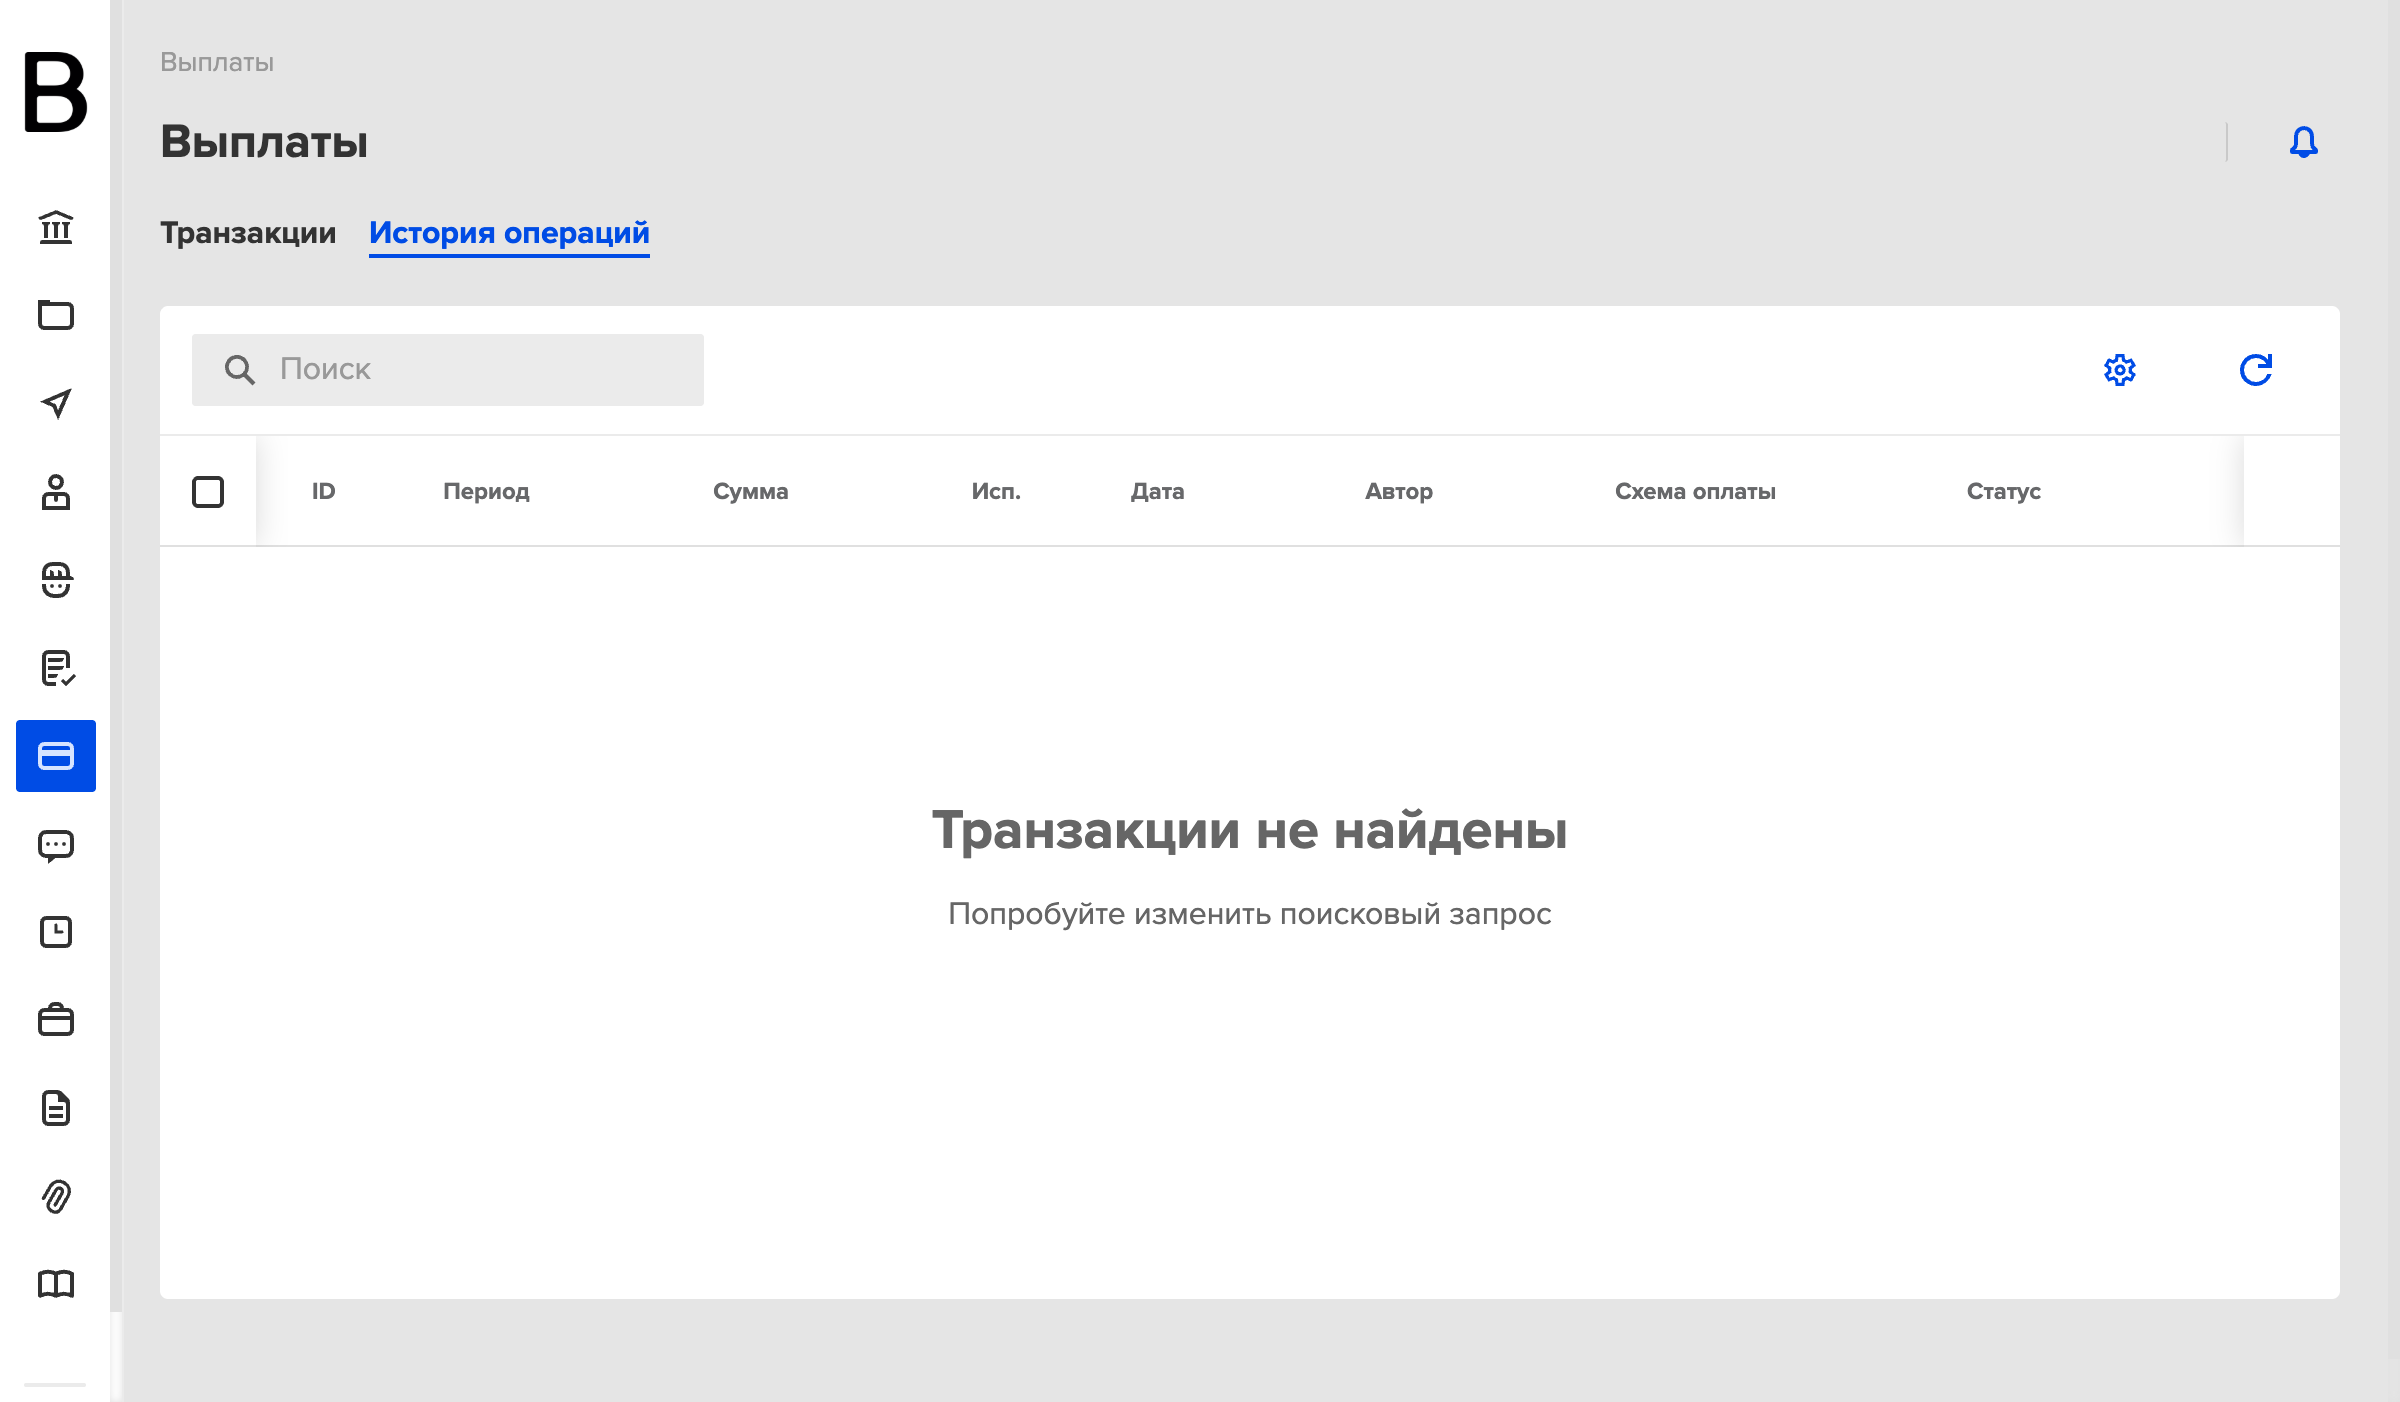Image resolution: width=2400 pixels, height=1402 pixels.
Task: Open the open book sidebar icon
Action: [56, 1284]
